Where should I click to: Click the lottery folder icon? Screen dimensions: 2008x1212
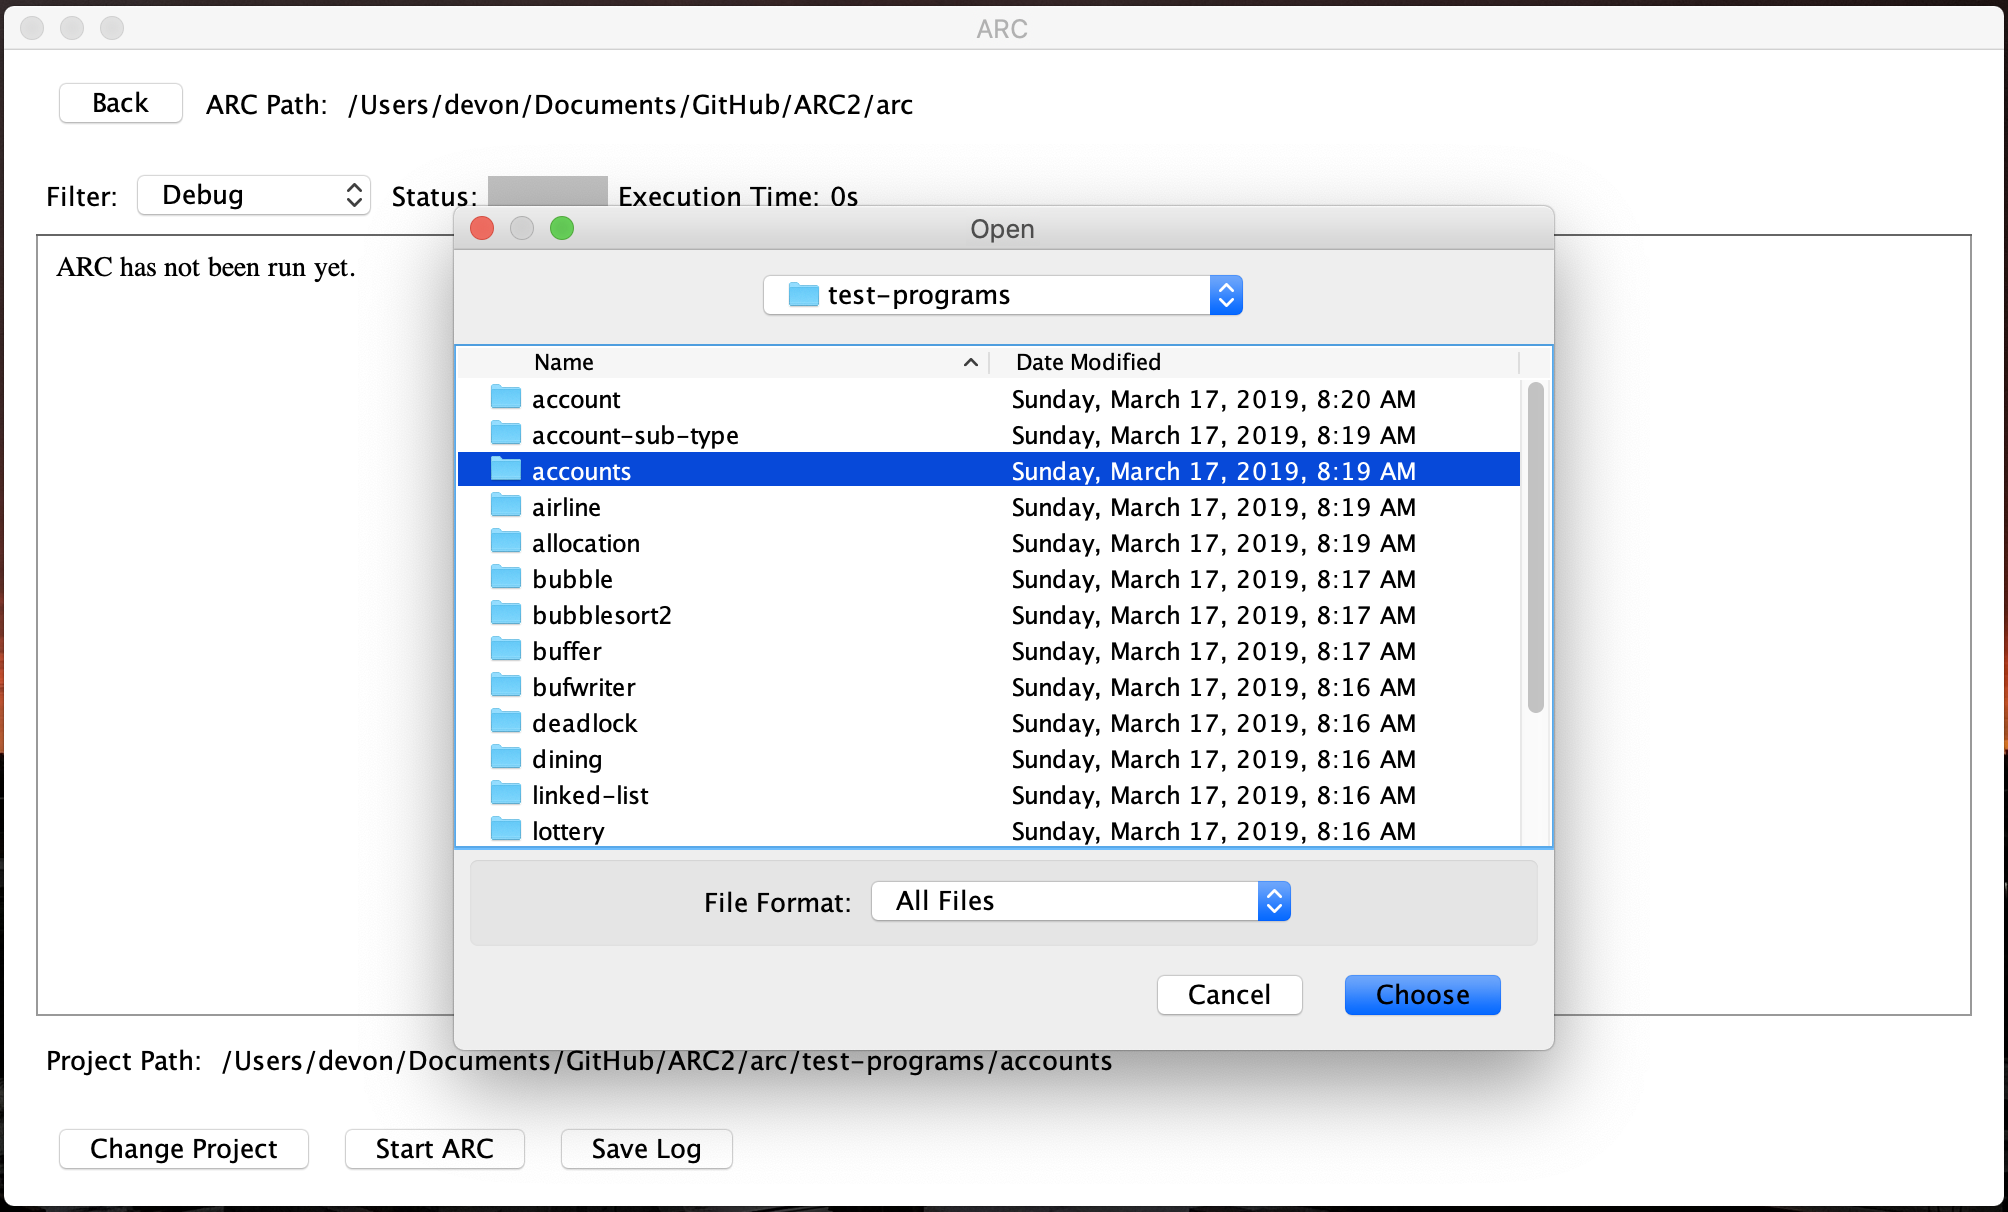[506, 830]
